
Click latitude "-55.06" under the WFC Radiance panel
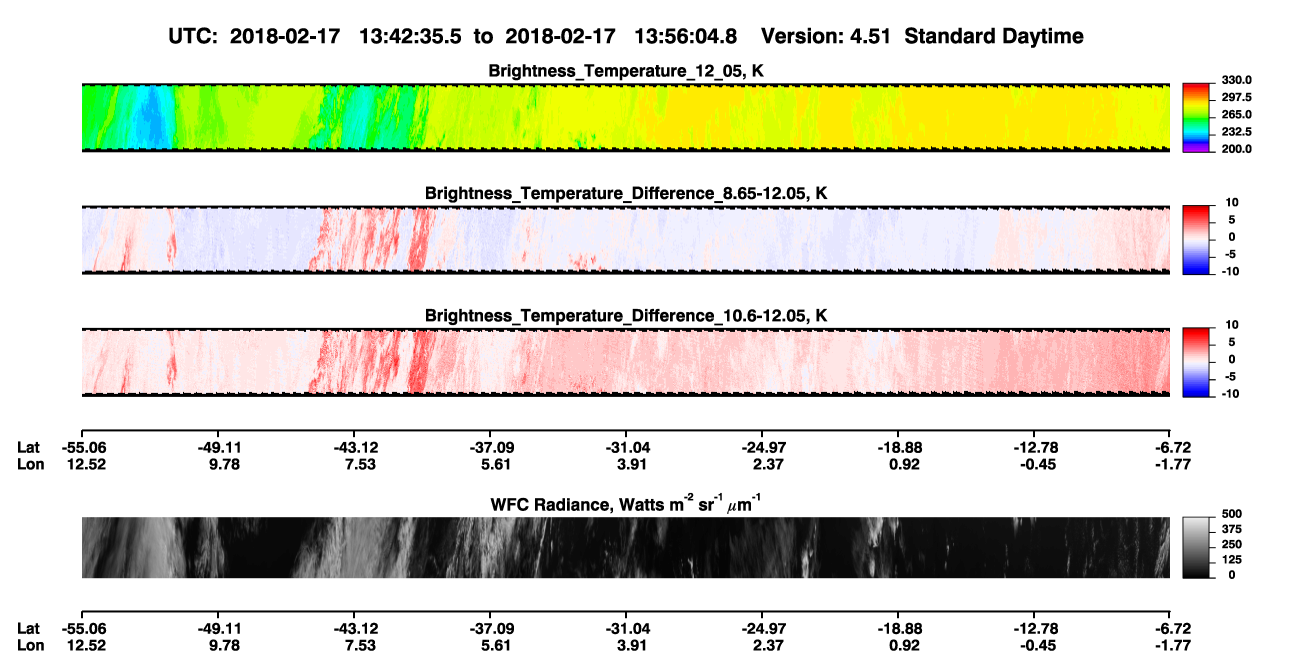[84, 628]
